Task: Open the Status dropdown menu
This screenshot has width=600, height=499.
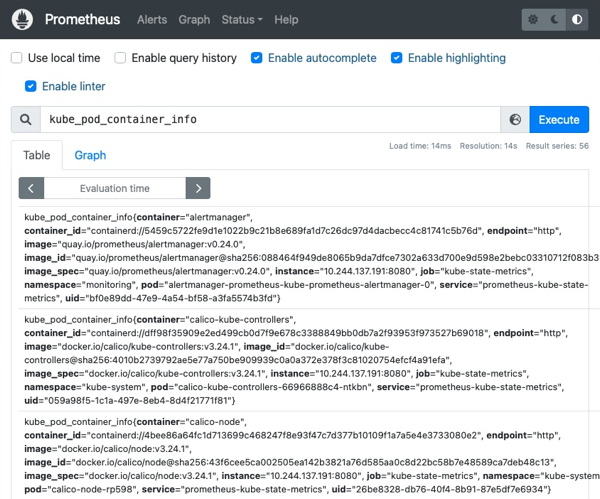Action: [x=242, y=20]
